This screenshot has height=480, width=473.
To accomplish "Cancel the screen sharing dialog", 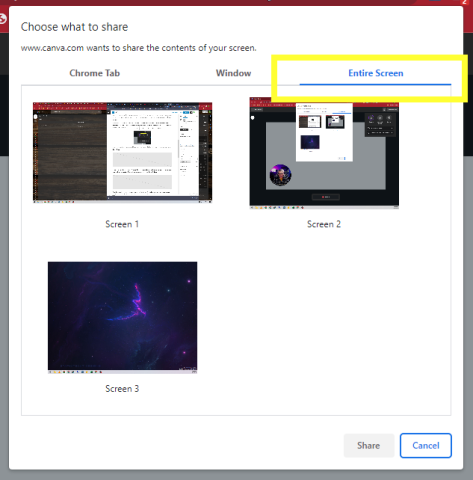I will coord(426,446).
